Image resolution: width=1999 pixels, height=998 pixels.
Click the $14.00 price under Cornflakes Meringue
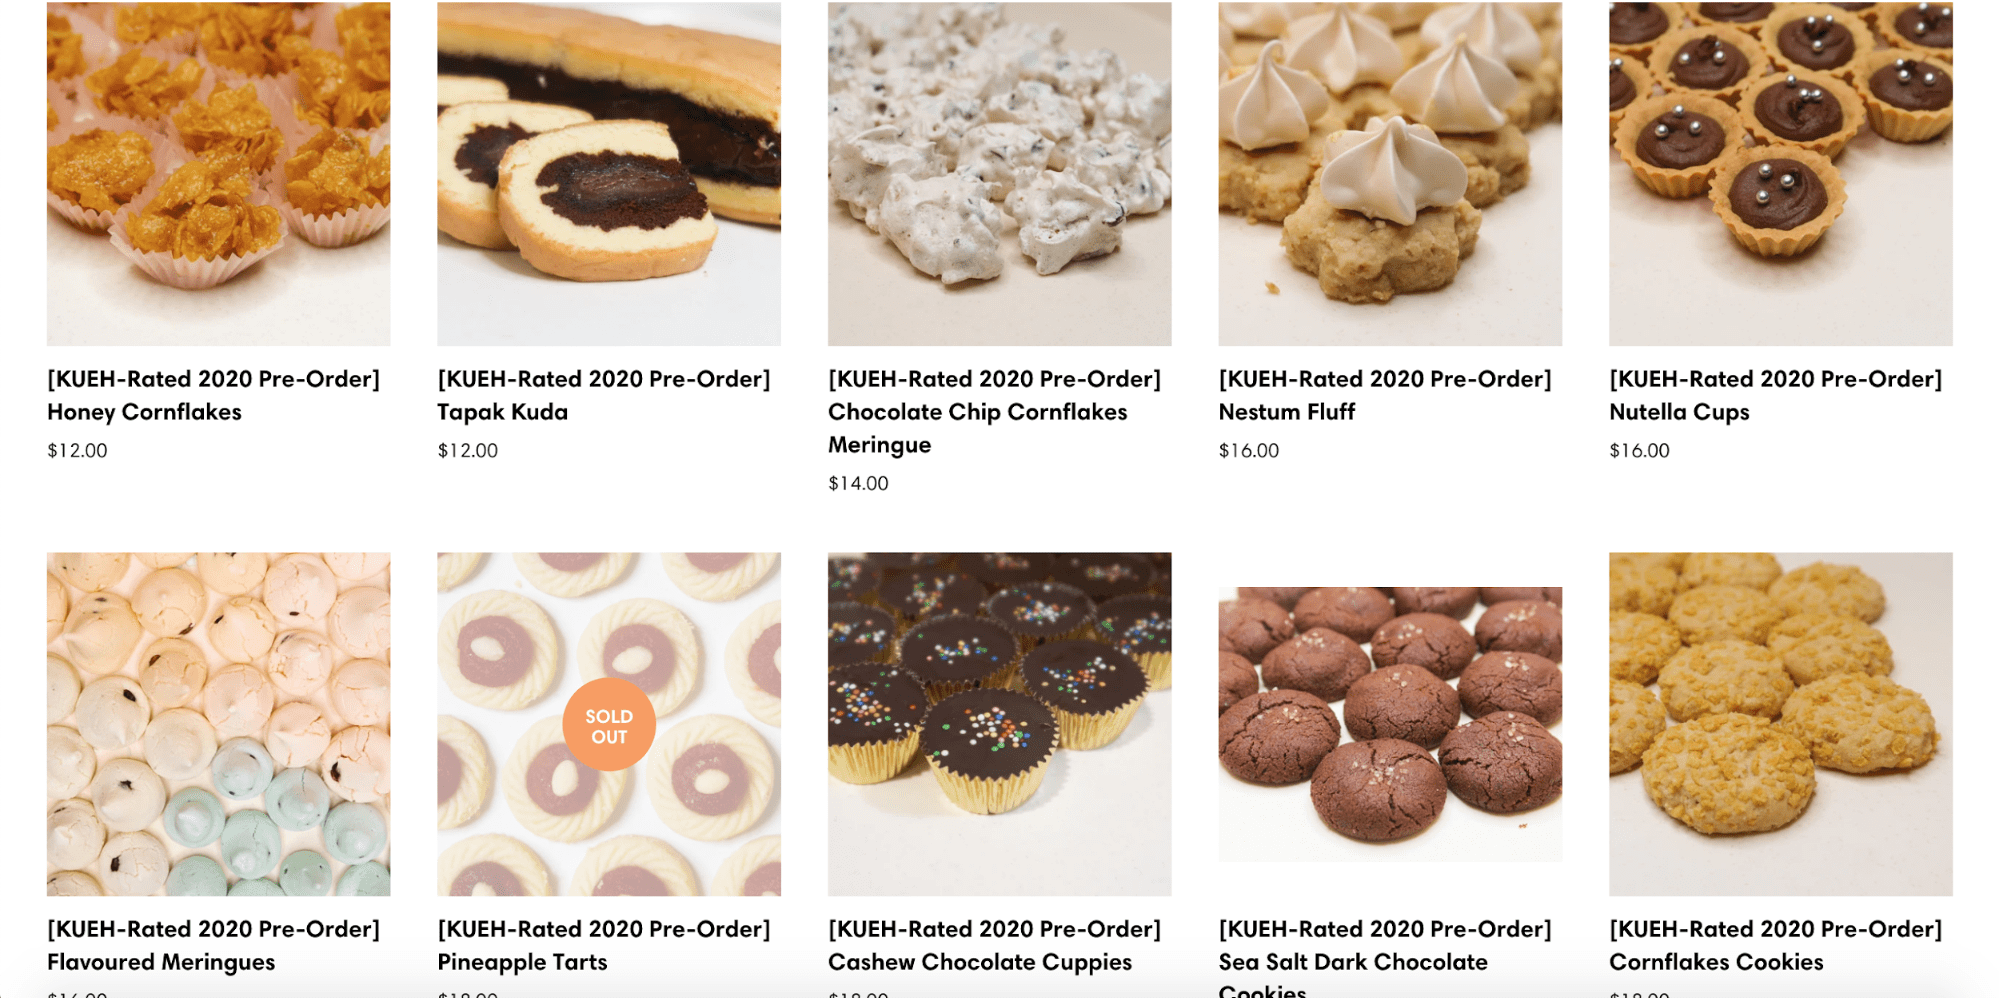858,483
